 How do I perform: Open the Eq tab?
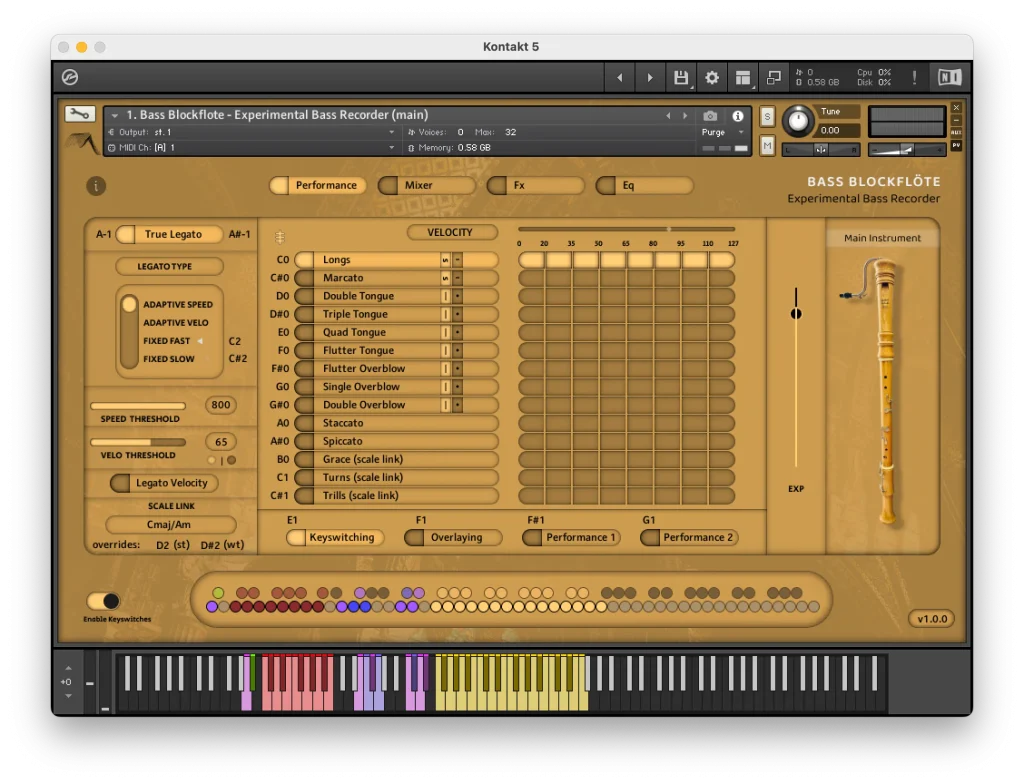[x=644, y=185]
